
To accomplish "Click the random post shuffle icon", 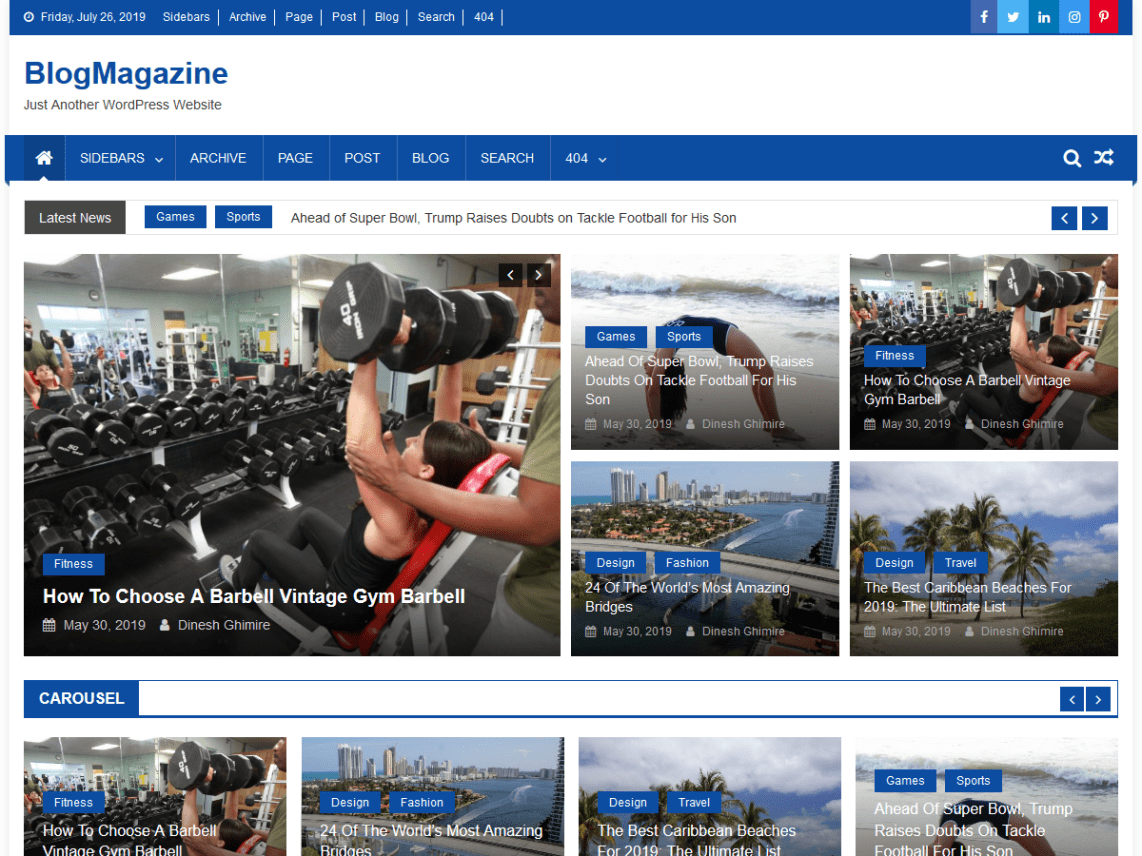I will tap(1103, 157).
